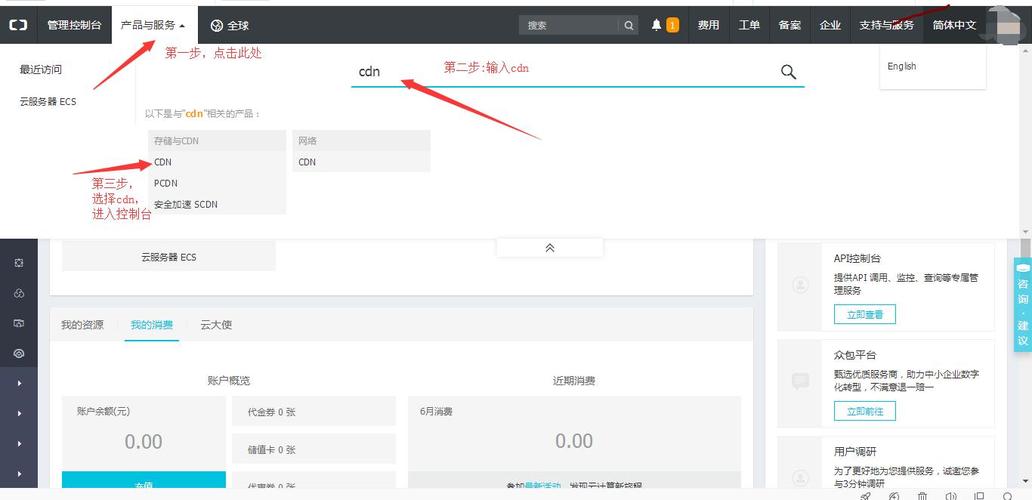The height and width of the screenshot is (500, 1032).
Task: Click the window layout icon in bottom bar
Action: 979,496
